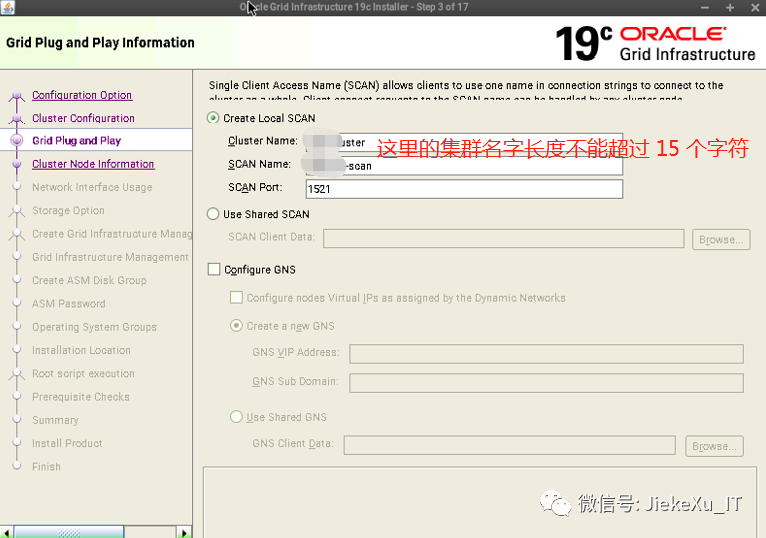766x538 pixels.
Task: Click the sidebar horizontal scrollbar thumb
Action: (69, 532)
